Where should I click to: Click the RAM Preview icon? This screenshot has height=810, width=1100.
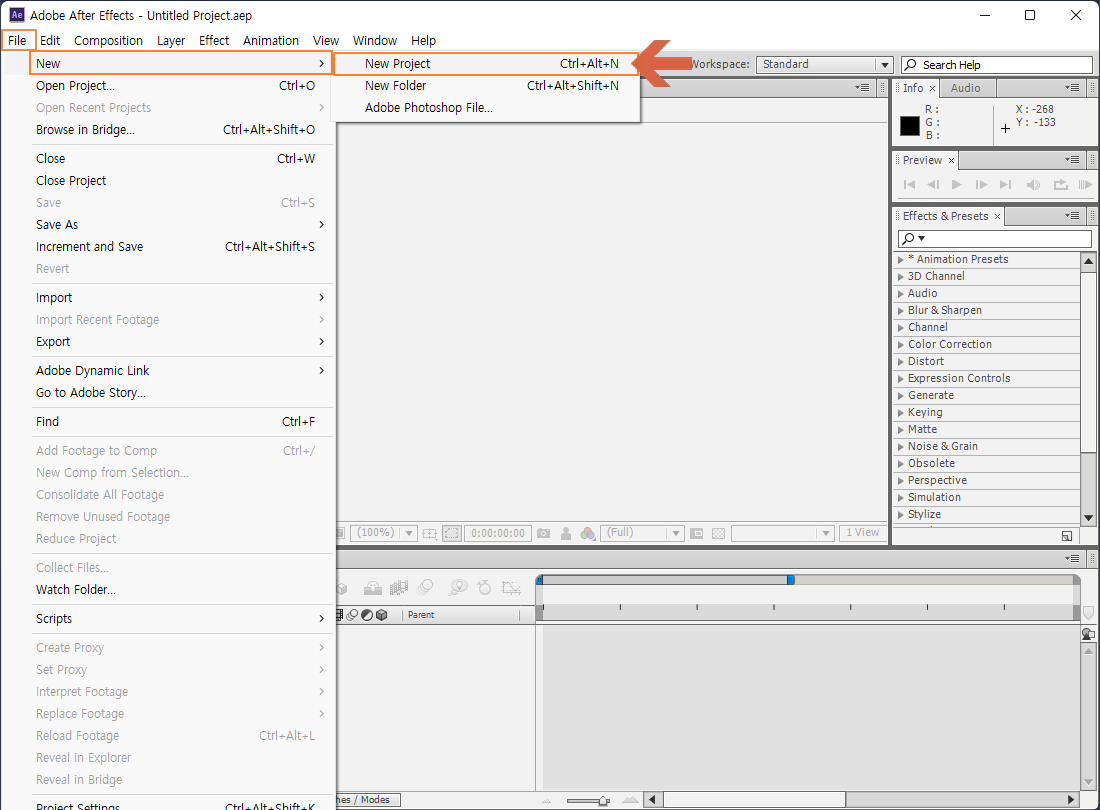point(1085,184)
